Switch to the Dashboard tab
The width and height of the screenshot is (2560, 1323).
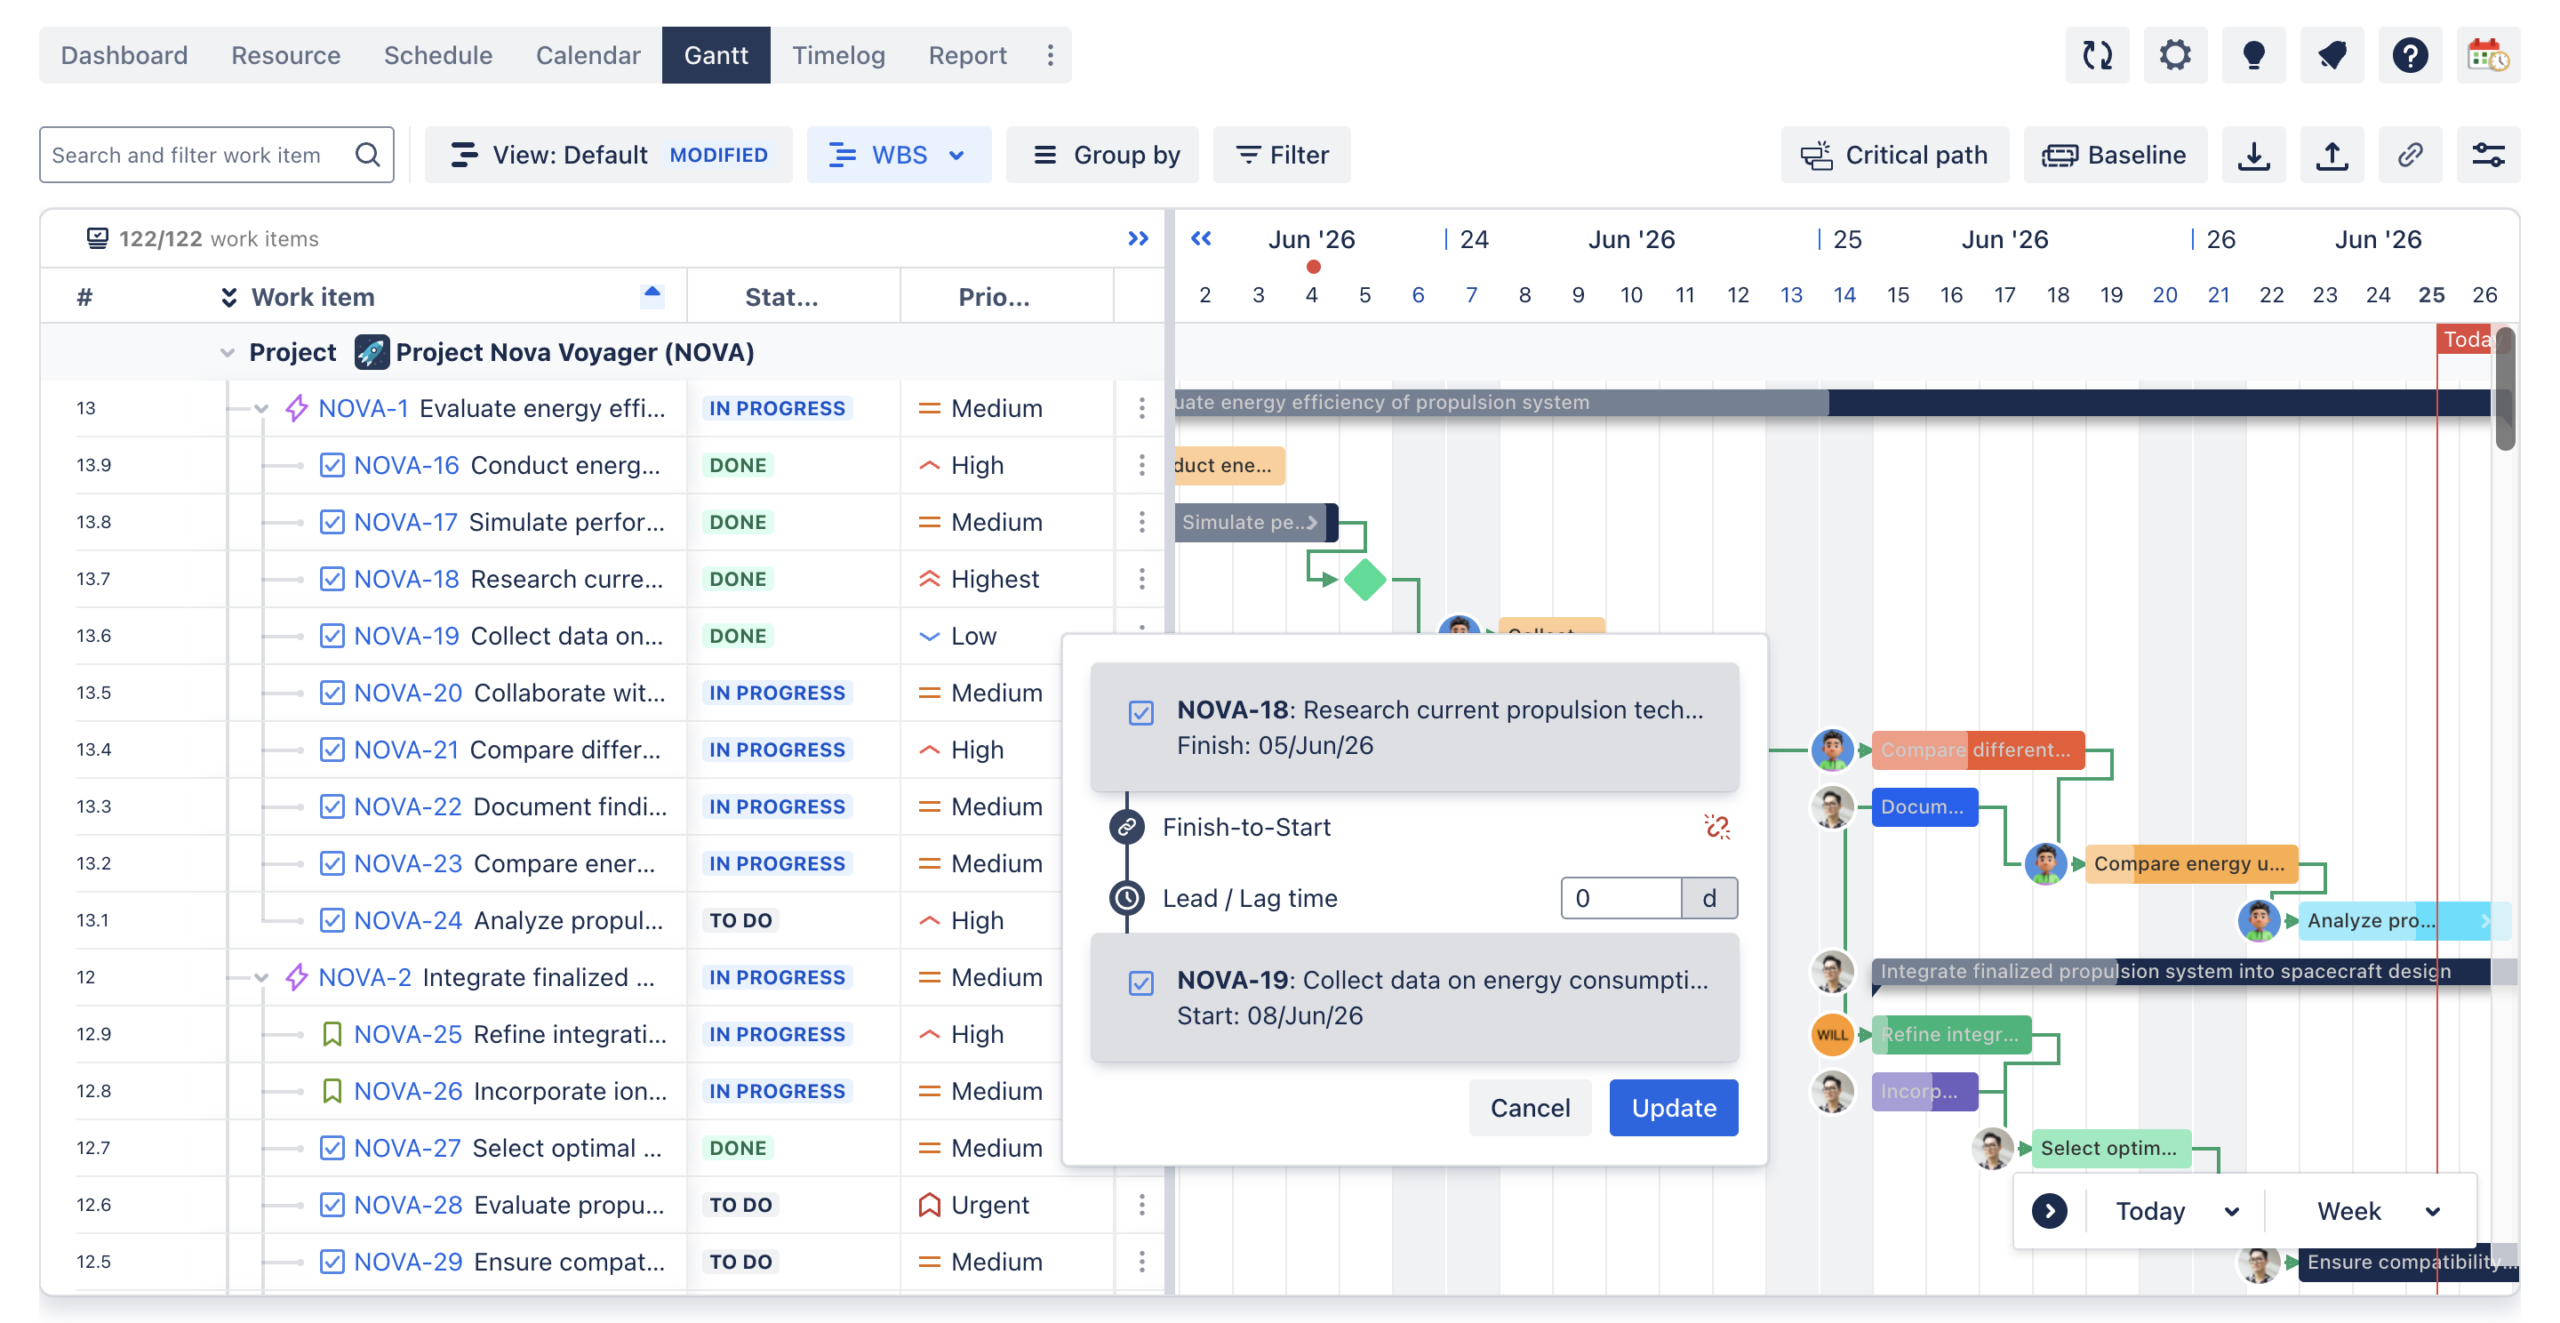tap(124, 55)
